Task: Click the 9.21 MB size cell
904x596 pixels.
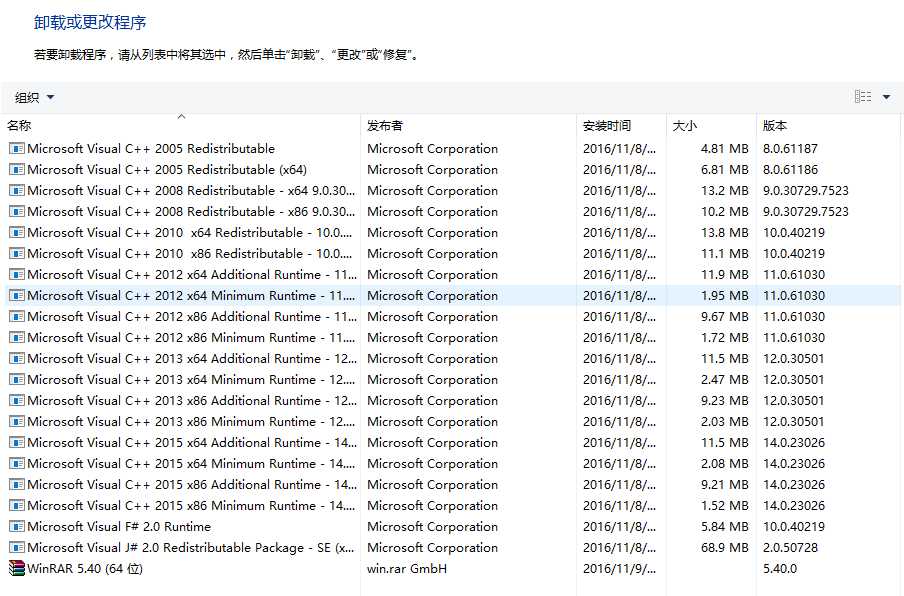Action: click(724, 485)
